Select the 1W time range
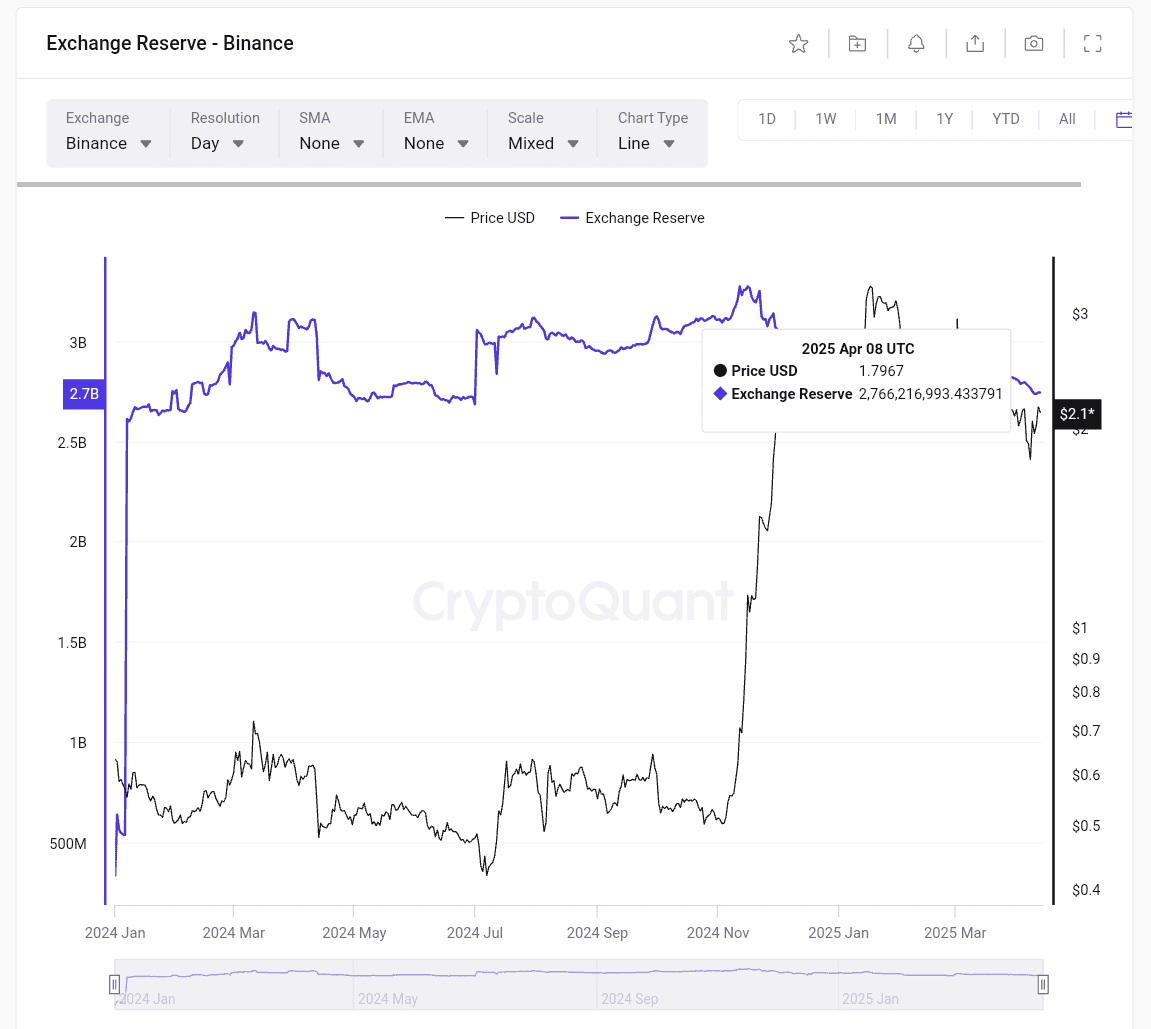 point(826,118)
